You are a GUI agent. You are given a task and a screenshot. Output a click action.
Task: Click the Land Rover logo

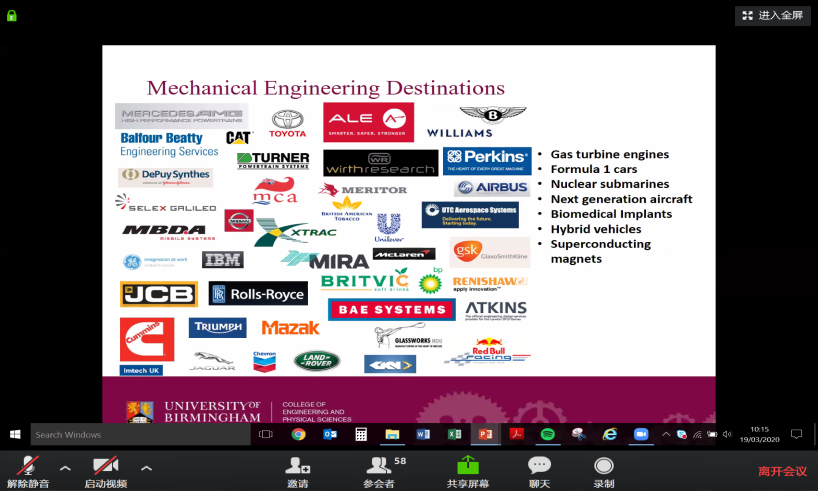(317, 361)
